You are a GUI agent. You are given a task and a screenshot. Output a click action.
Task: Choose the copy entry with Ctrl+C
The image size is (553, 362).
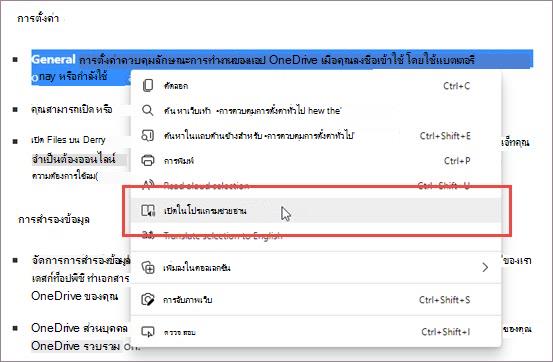316,86
